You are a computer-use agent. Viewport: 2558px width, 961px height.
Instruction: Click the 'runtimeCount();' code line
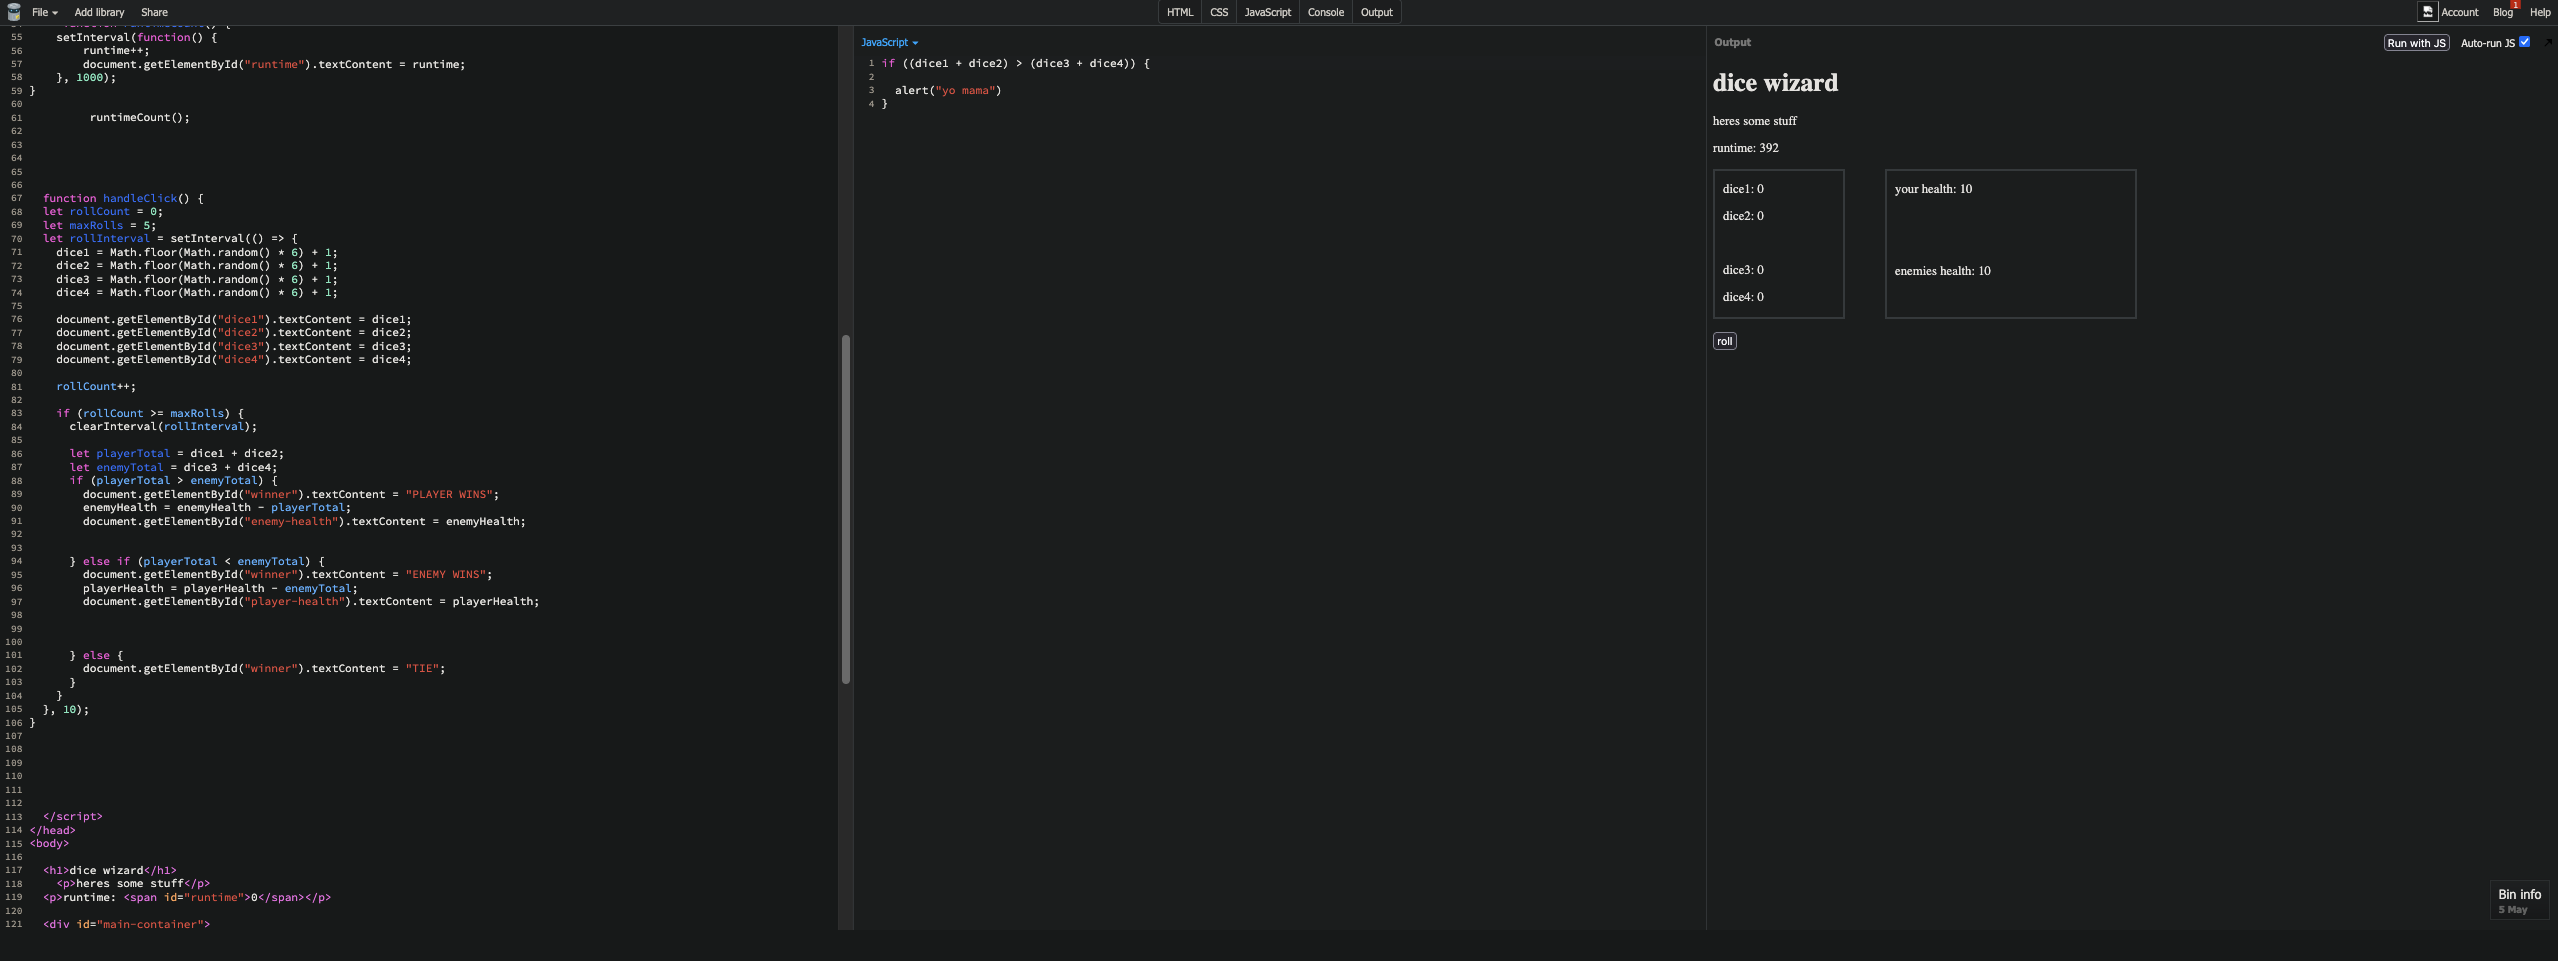pyautogui.click(x=139, y=117)
